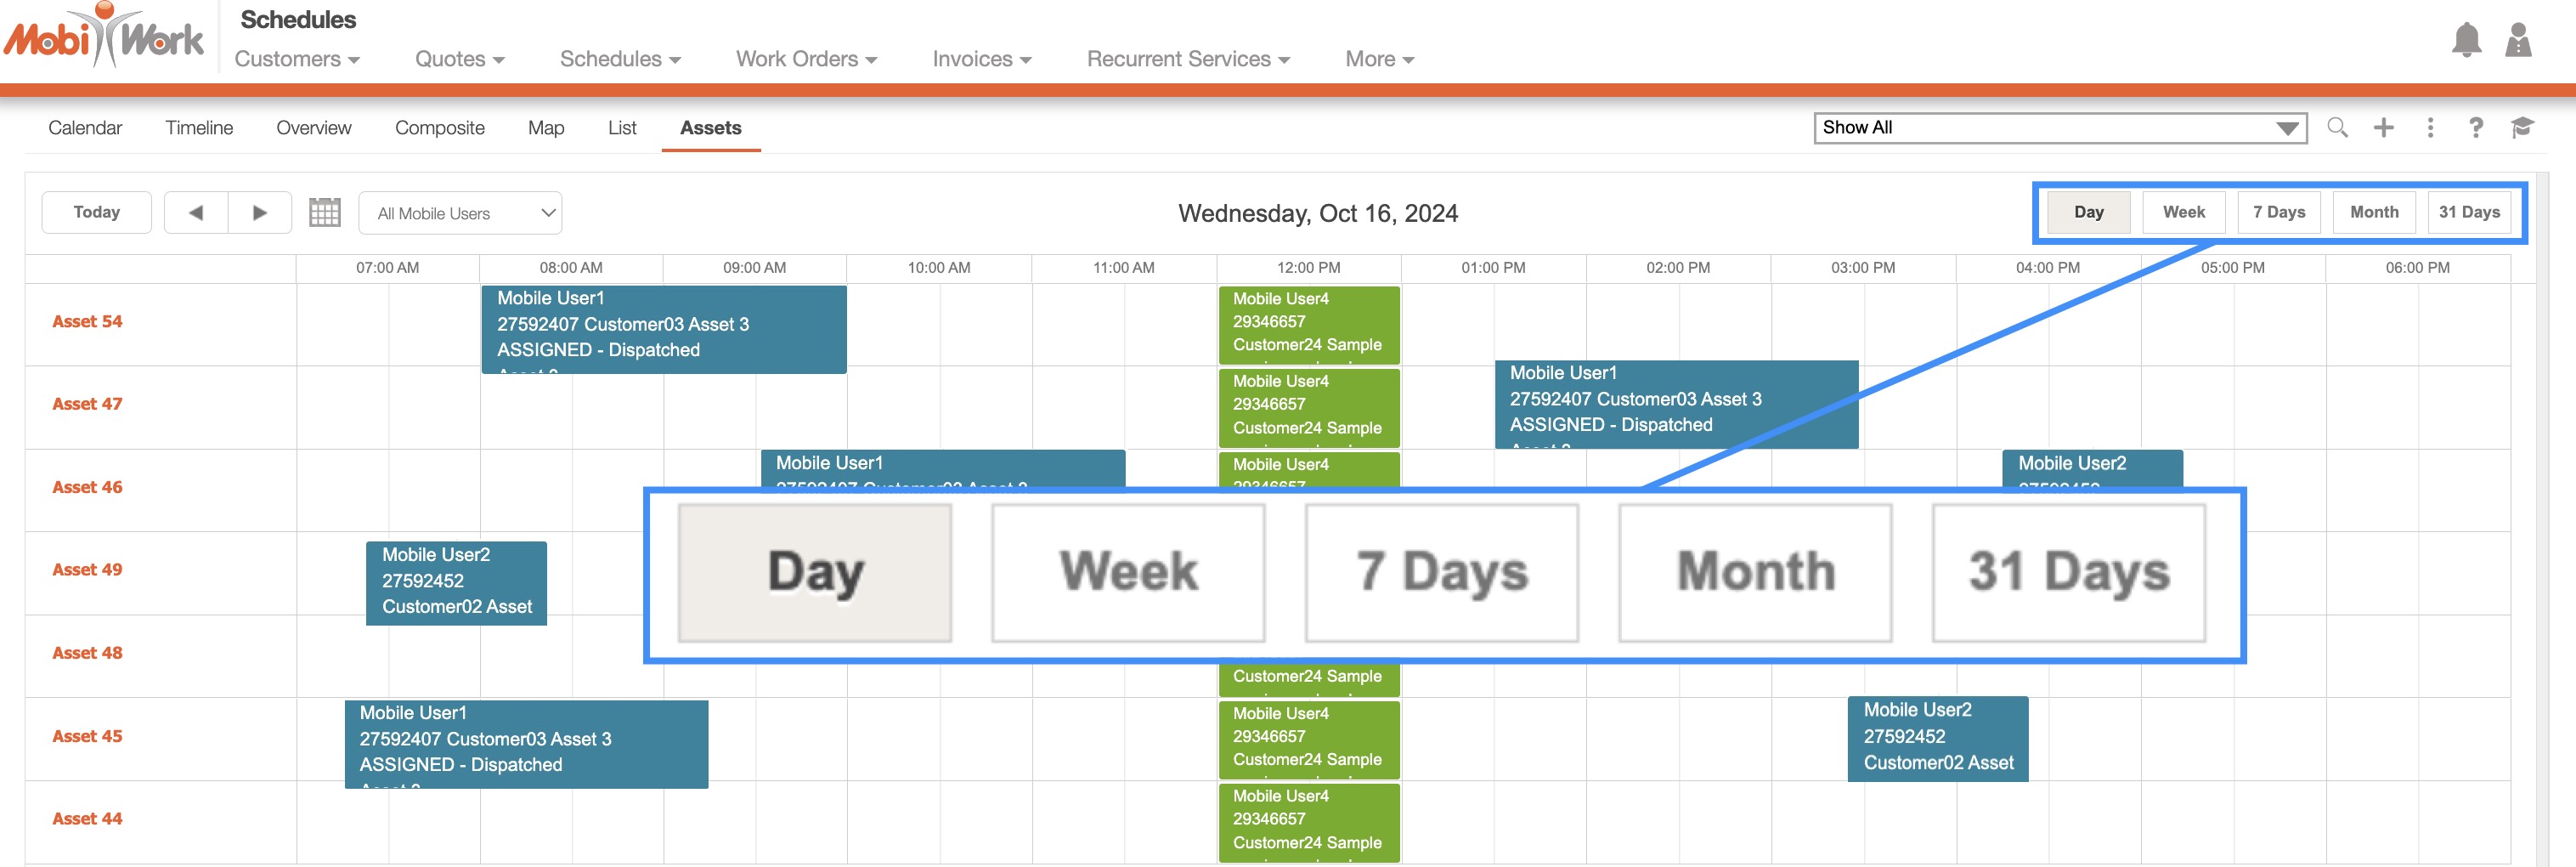
Task: Toggle the 31 Days view
Action: click(x=2469, y=212)
